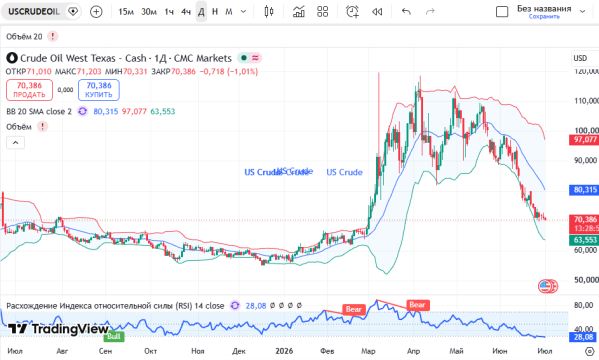Screen dimensions: 599x360
Task: Open the indicator templates grid icon
Action: [322, 11]
